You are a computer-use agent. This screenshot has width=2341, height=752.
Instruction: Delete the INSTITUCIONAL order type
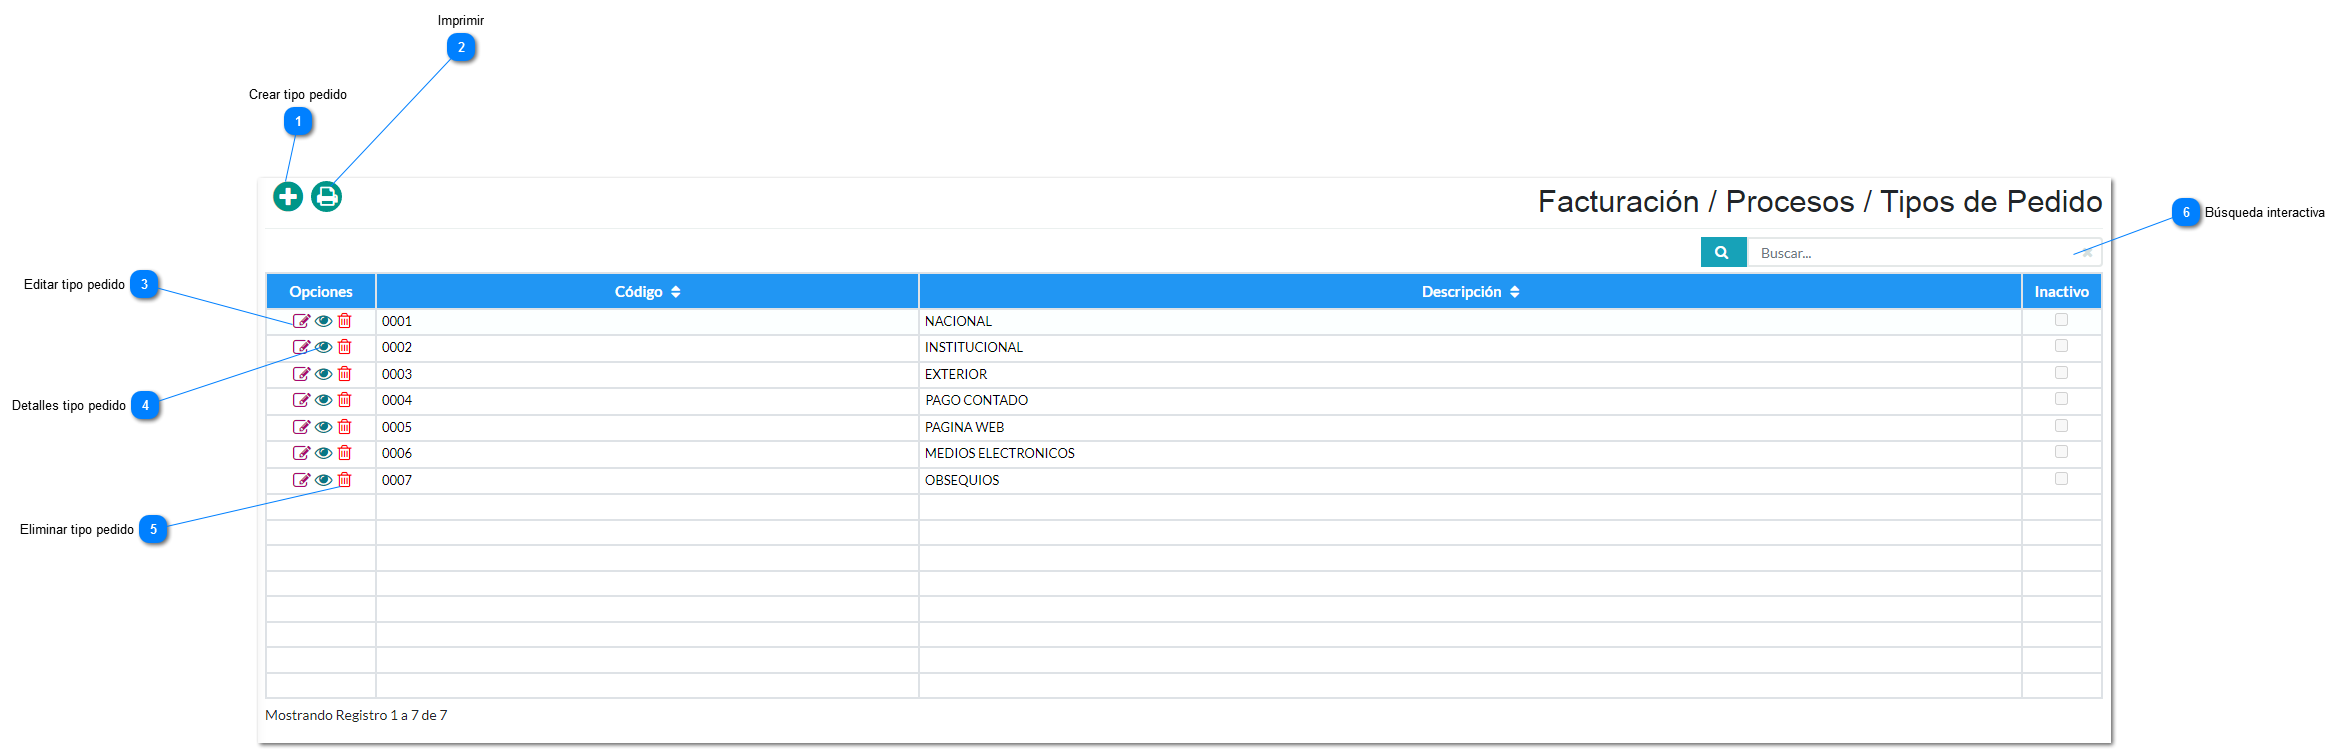pos(345,347)
